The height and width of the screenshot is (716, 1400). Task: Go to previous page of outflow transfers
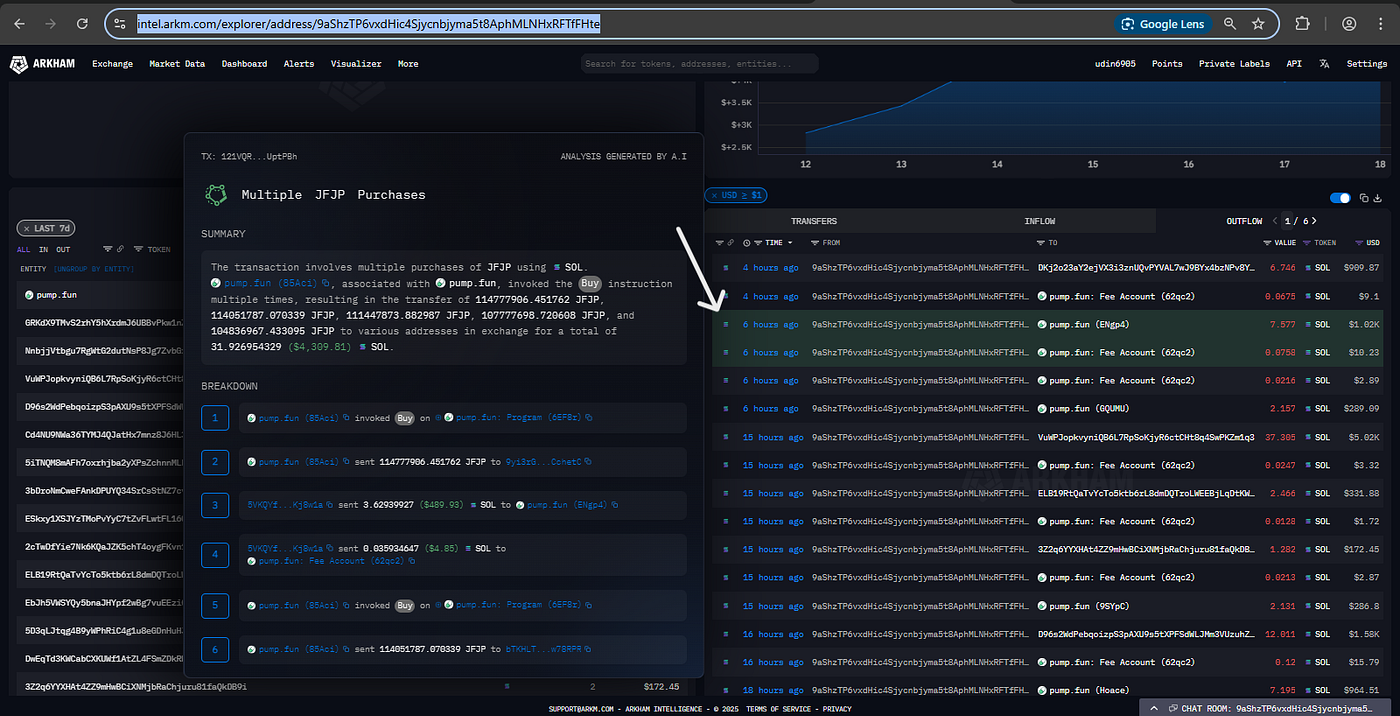(x=1274, y=221)
